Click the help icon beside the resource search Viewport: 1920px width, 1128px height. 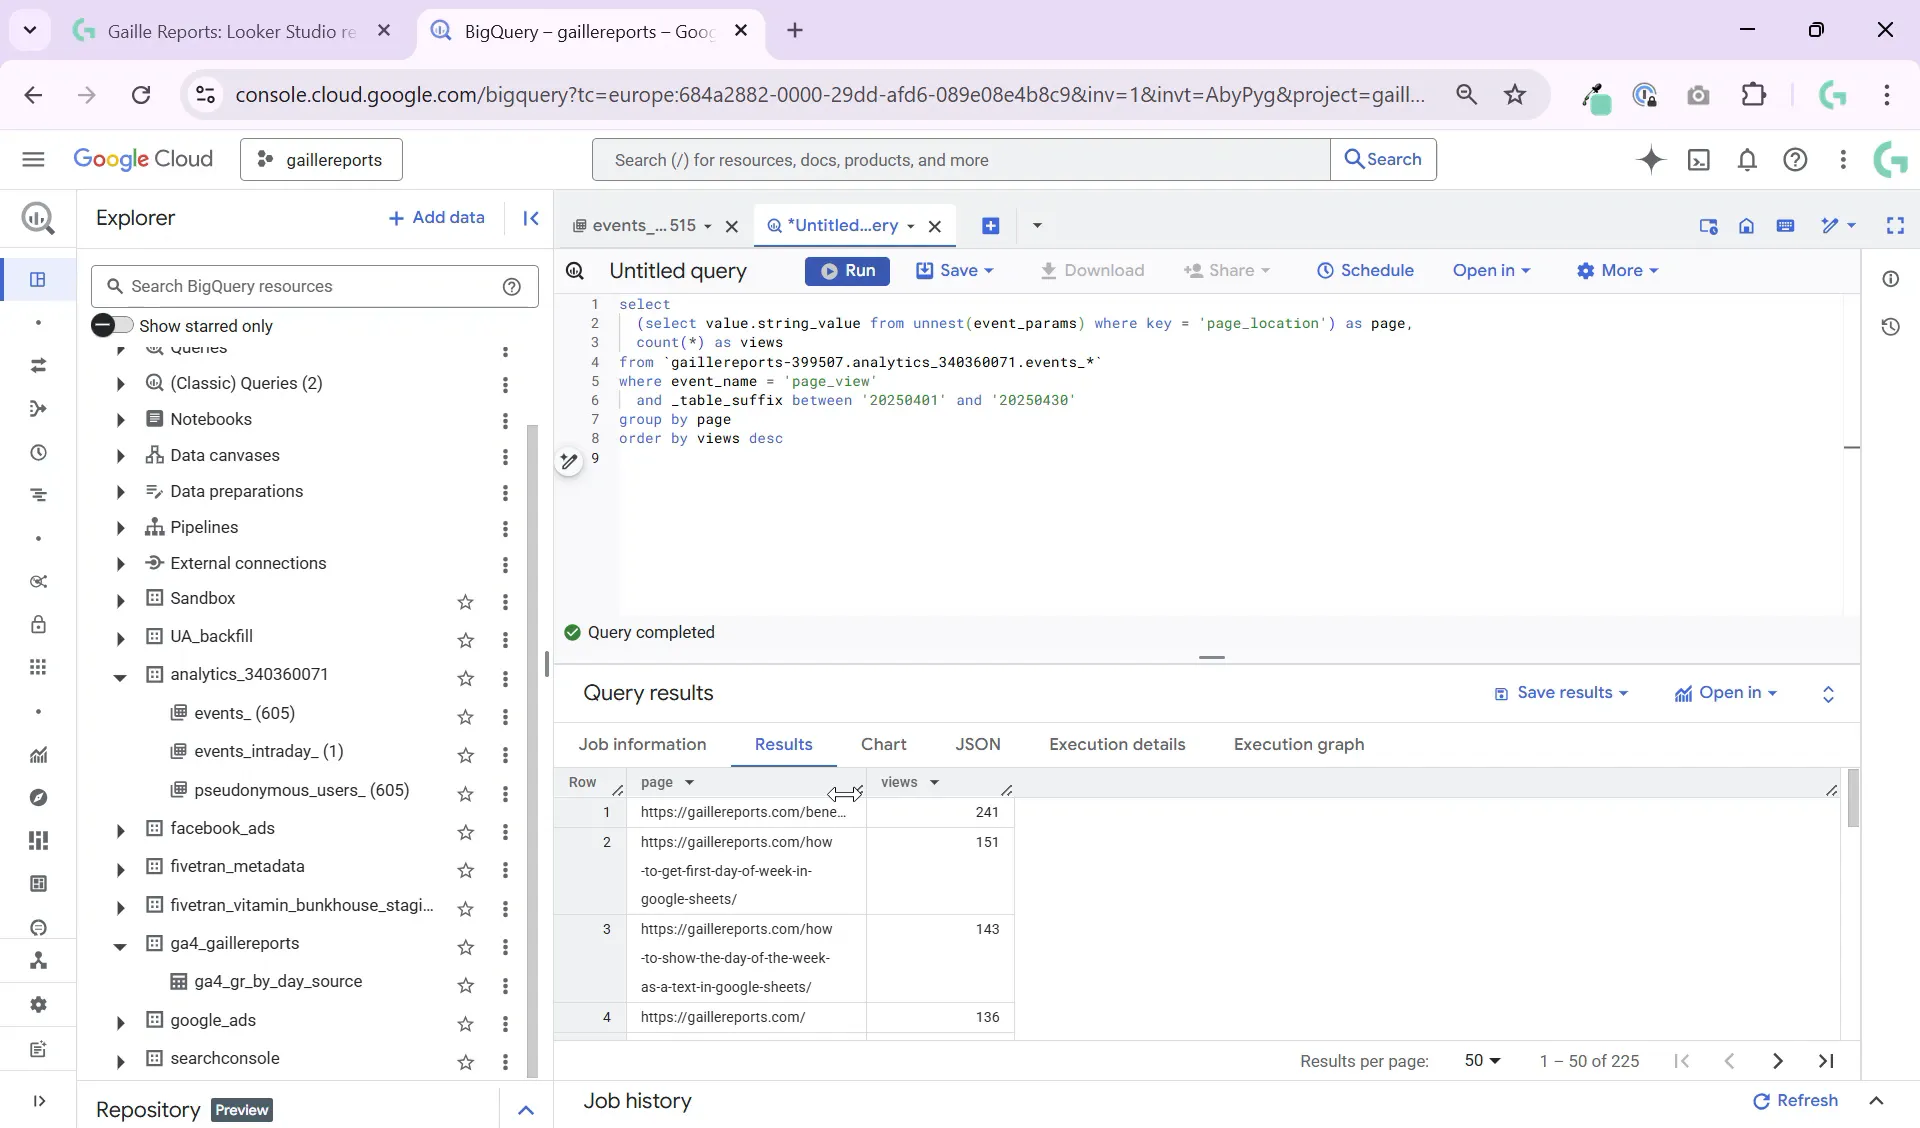point(512,287)
